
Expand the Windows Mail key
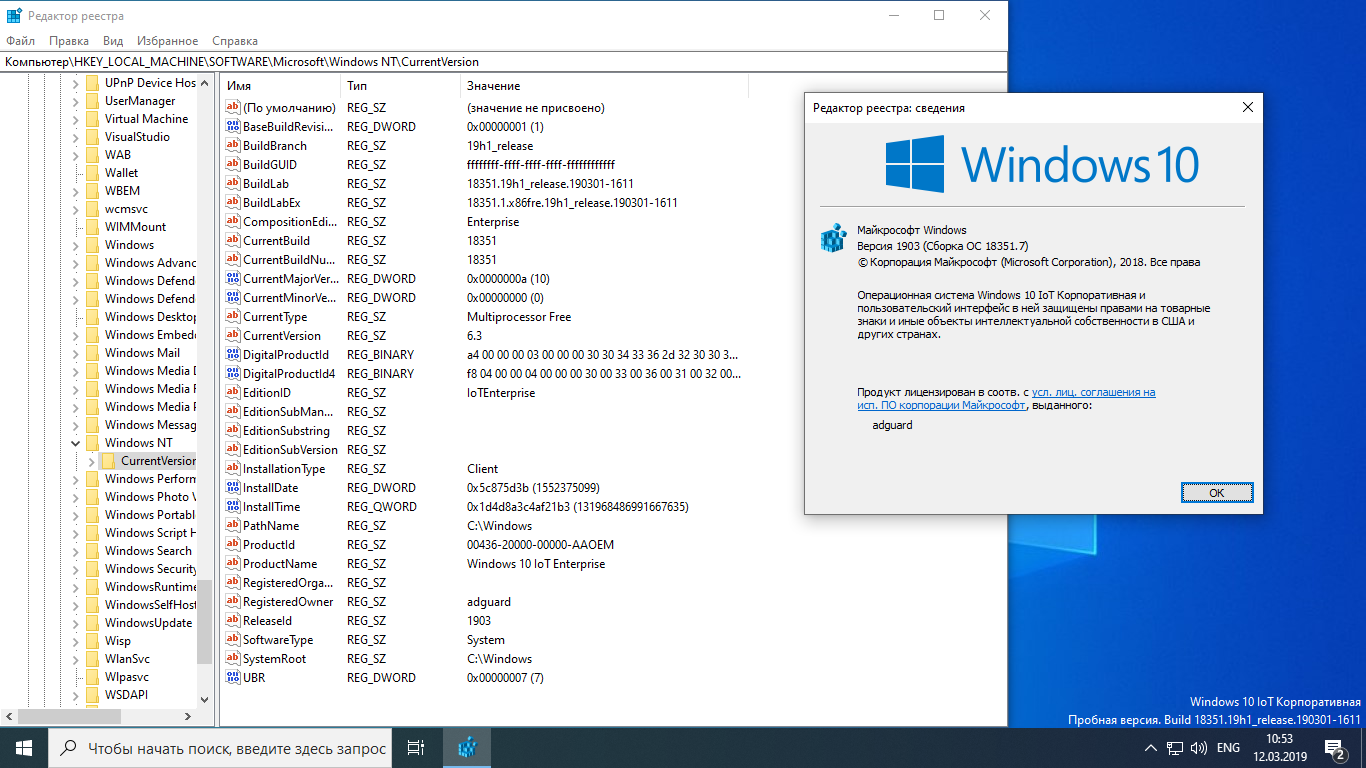point(75,353)
